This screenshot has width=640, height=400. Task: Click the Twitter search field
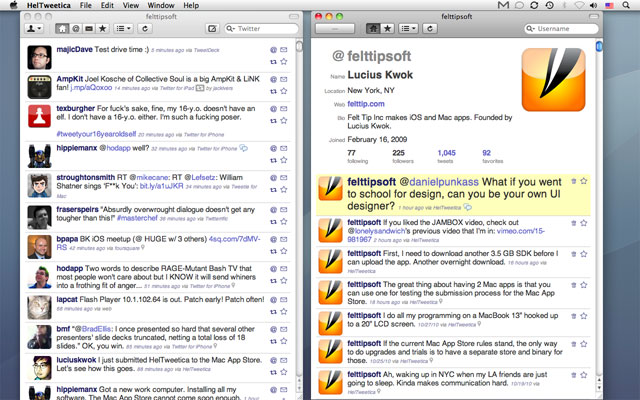(x=262, y=29)
